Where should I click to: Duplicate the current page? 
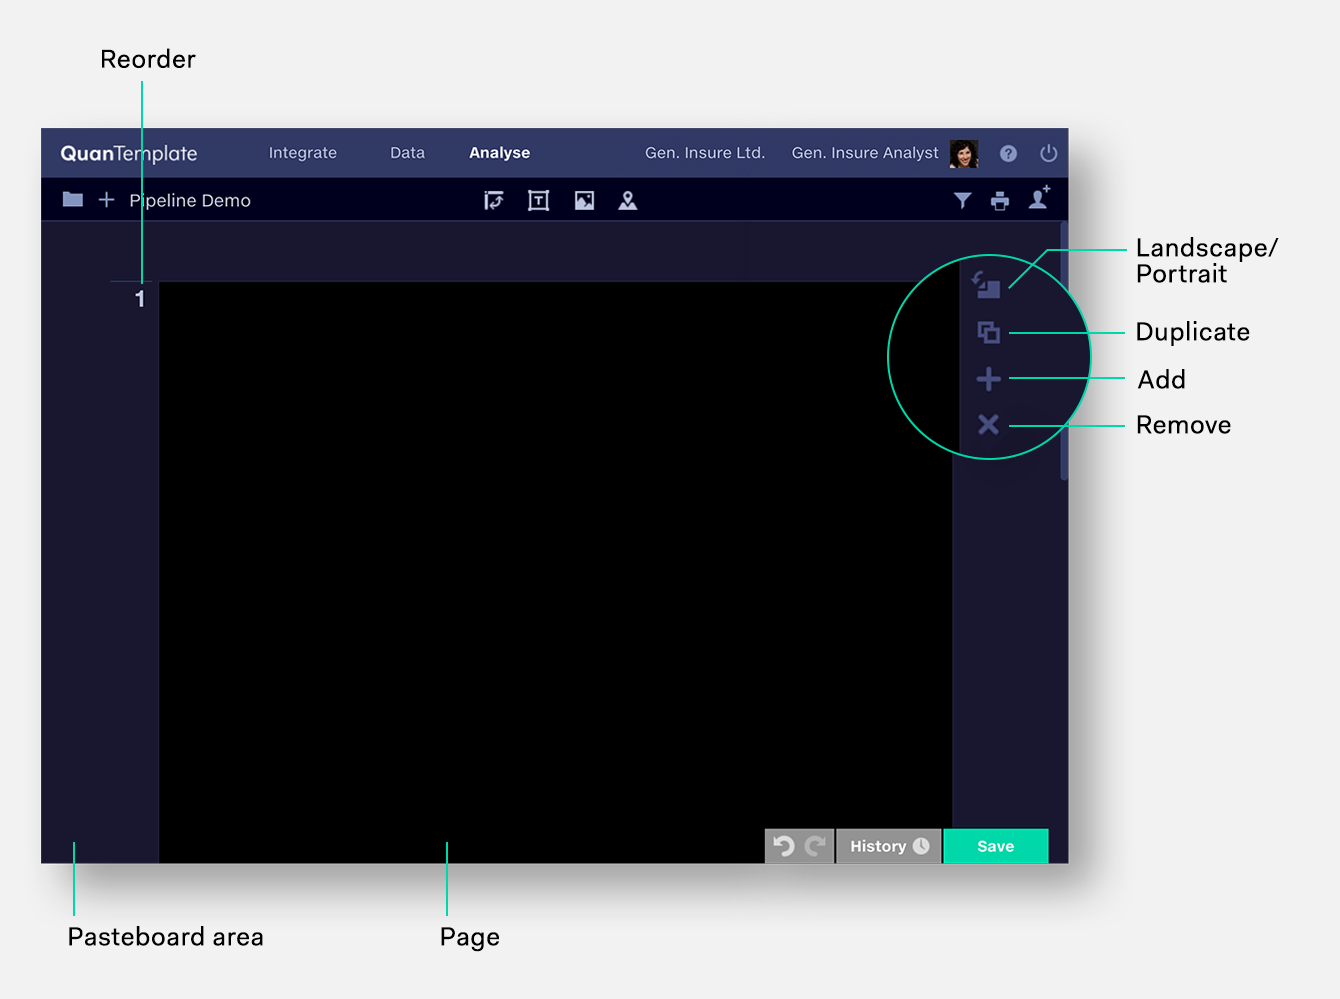click(x=988, y=332)
